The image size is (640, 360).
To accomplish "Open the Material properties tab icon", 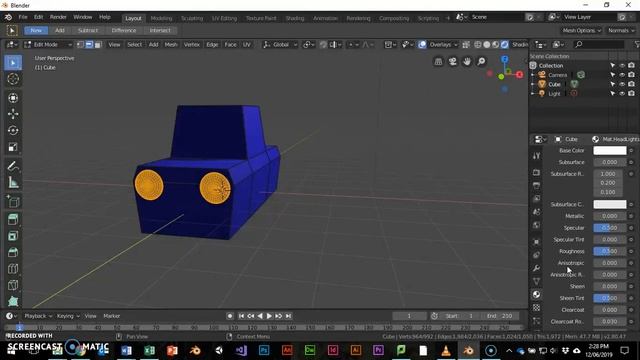I will pyautogui.click(x=536, y=294).
